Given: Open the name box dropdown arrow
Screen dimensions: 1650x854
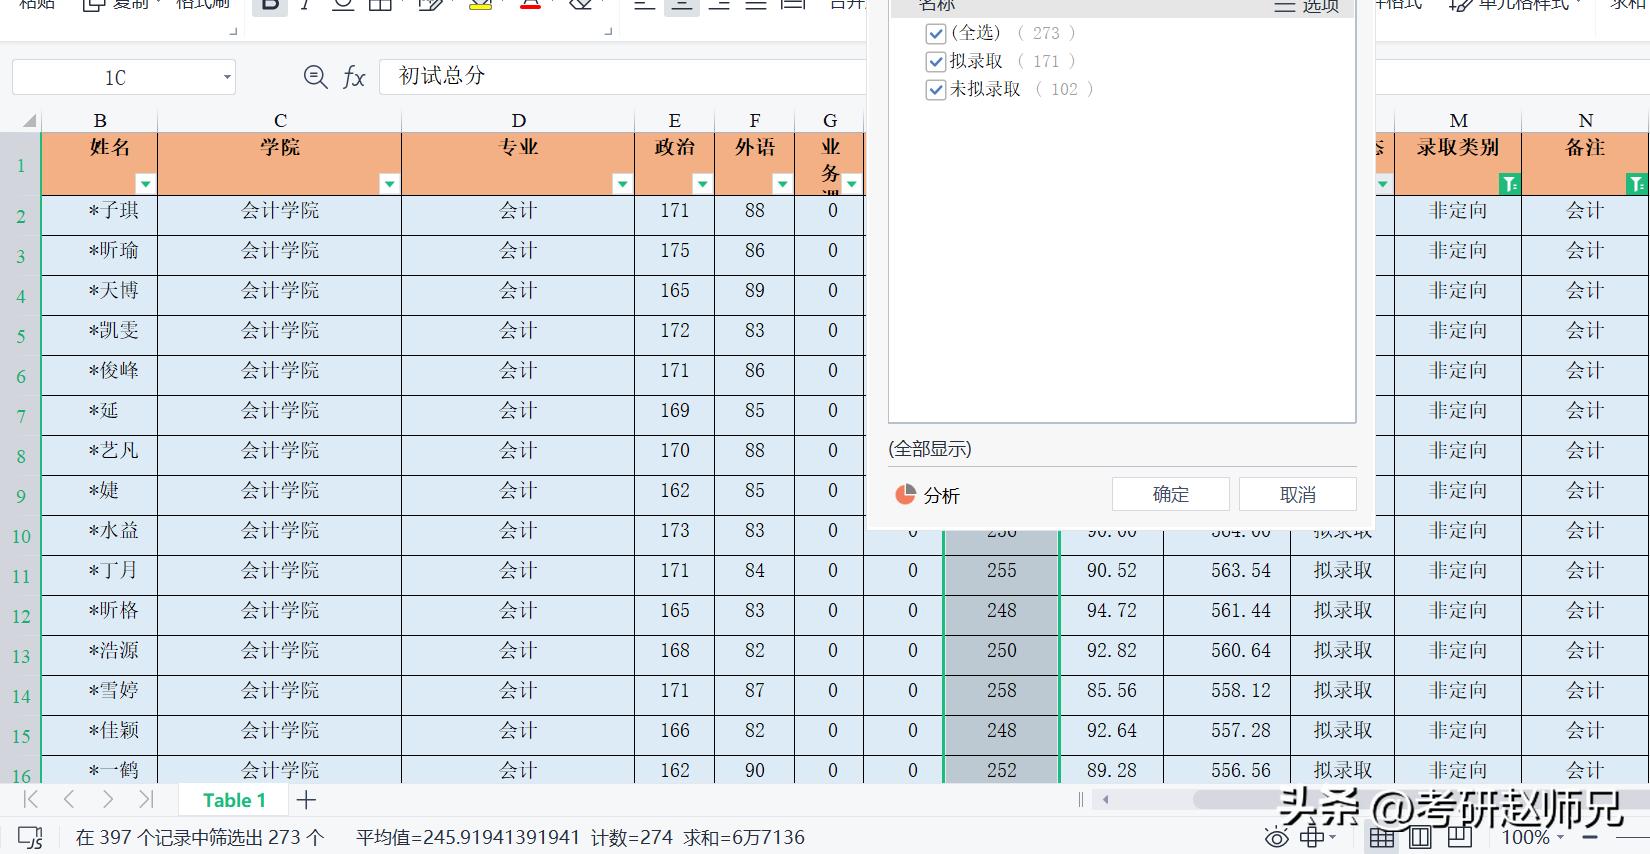Looking at the screenshot, I should coord(227,77).
